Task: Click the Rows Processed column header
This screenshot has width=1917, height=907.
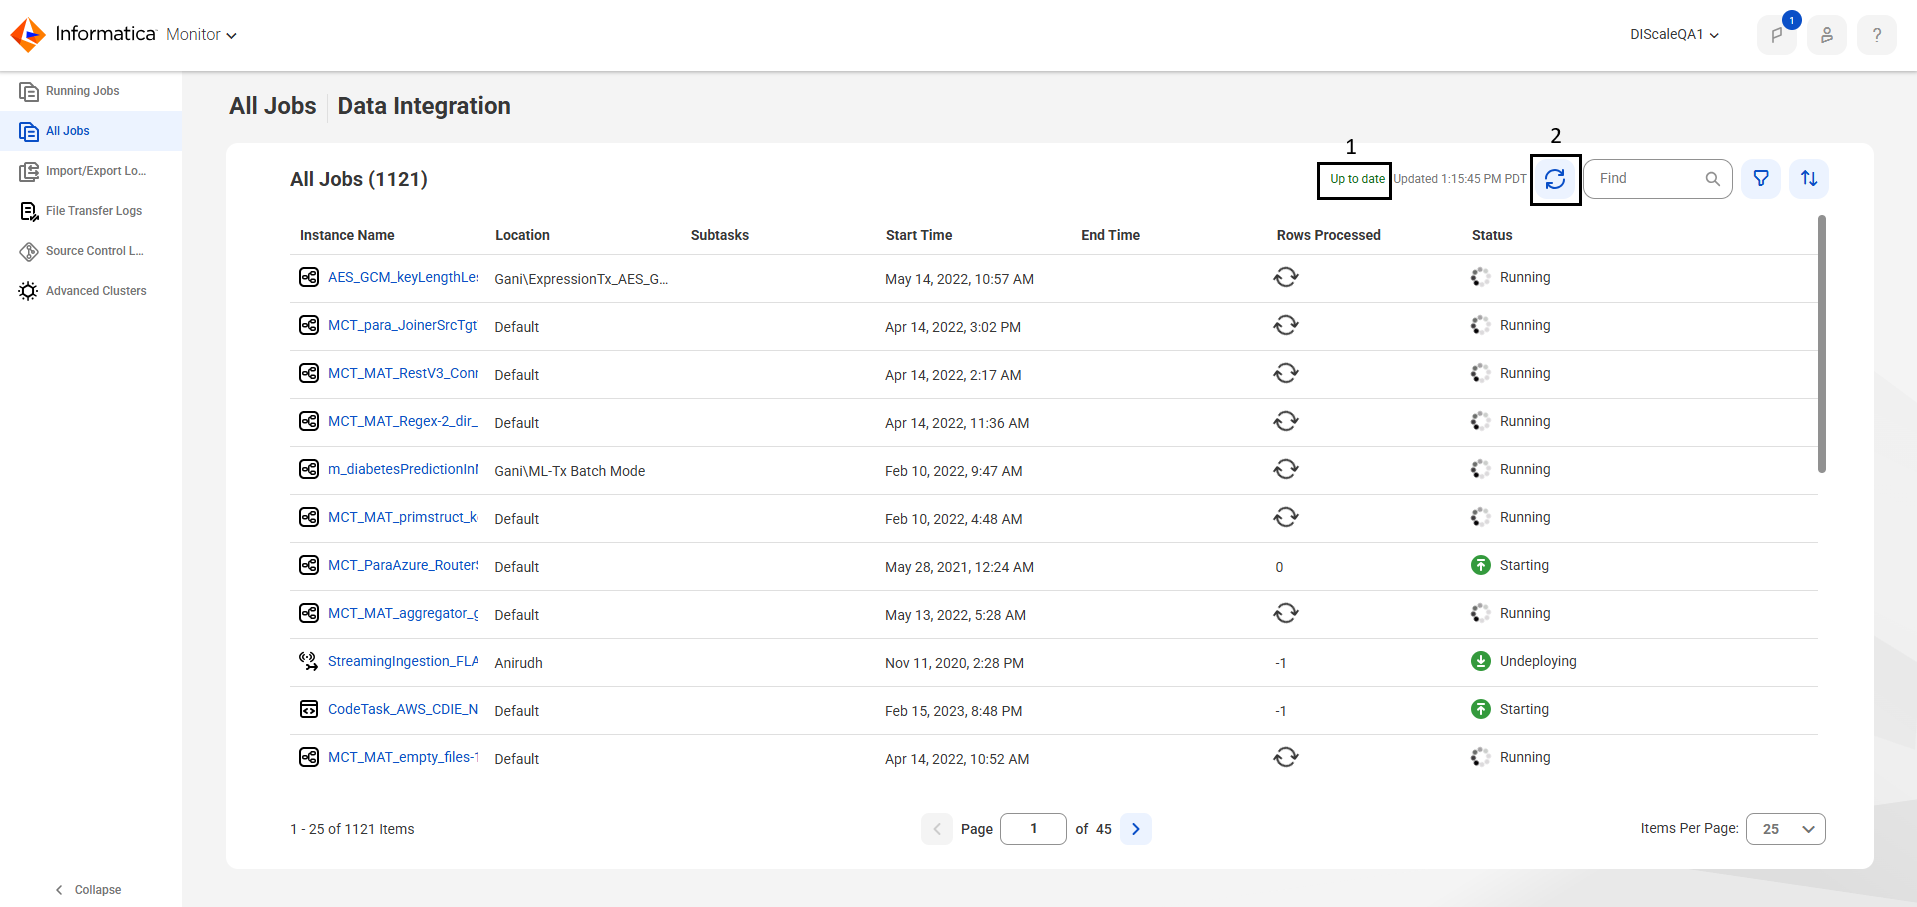Action: tap(1328, 235)
